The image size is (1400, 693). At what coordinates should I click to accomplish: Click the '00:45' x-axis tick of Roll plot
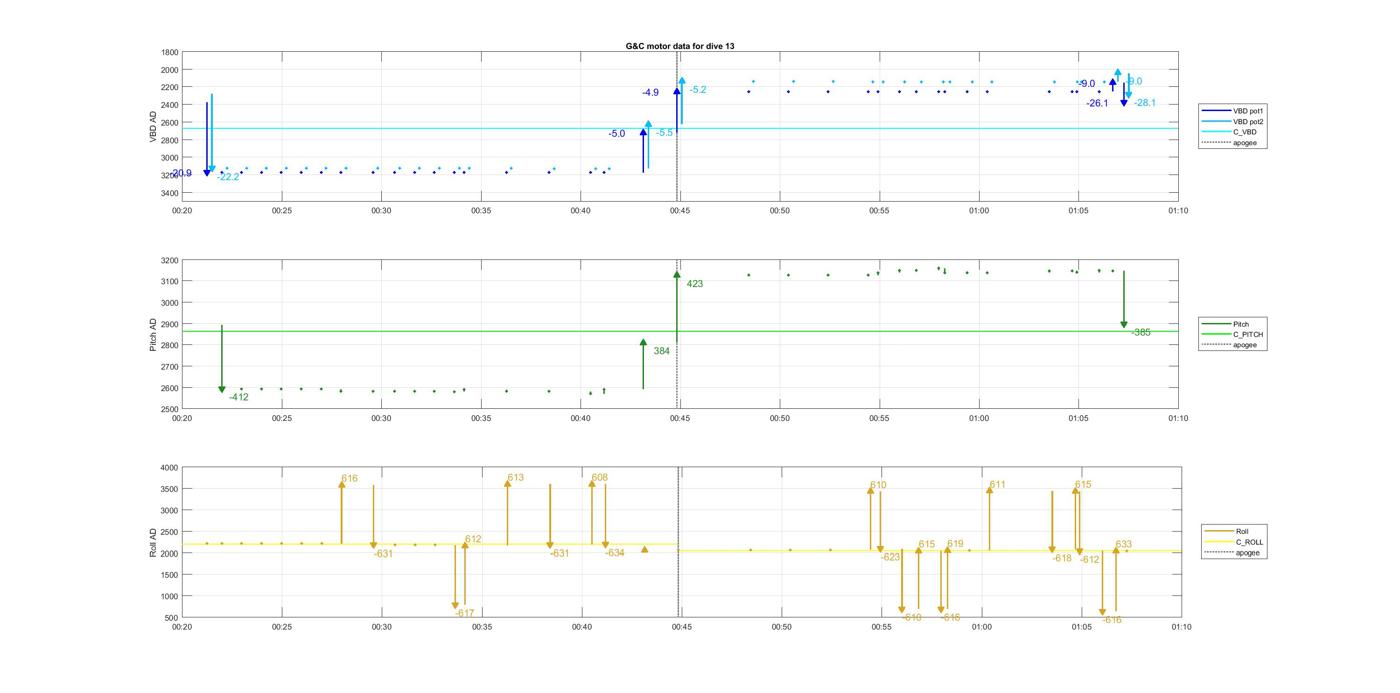pyautogui.click(x=681, y=627)
